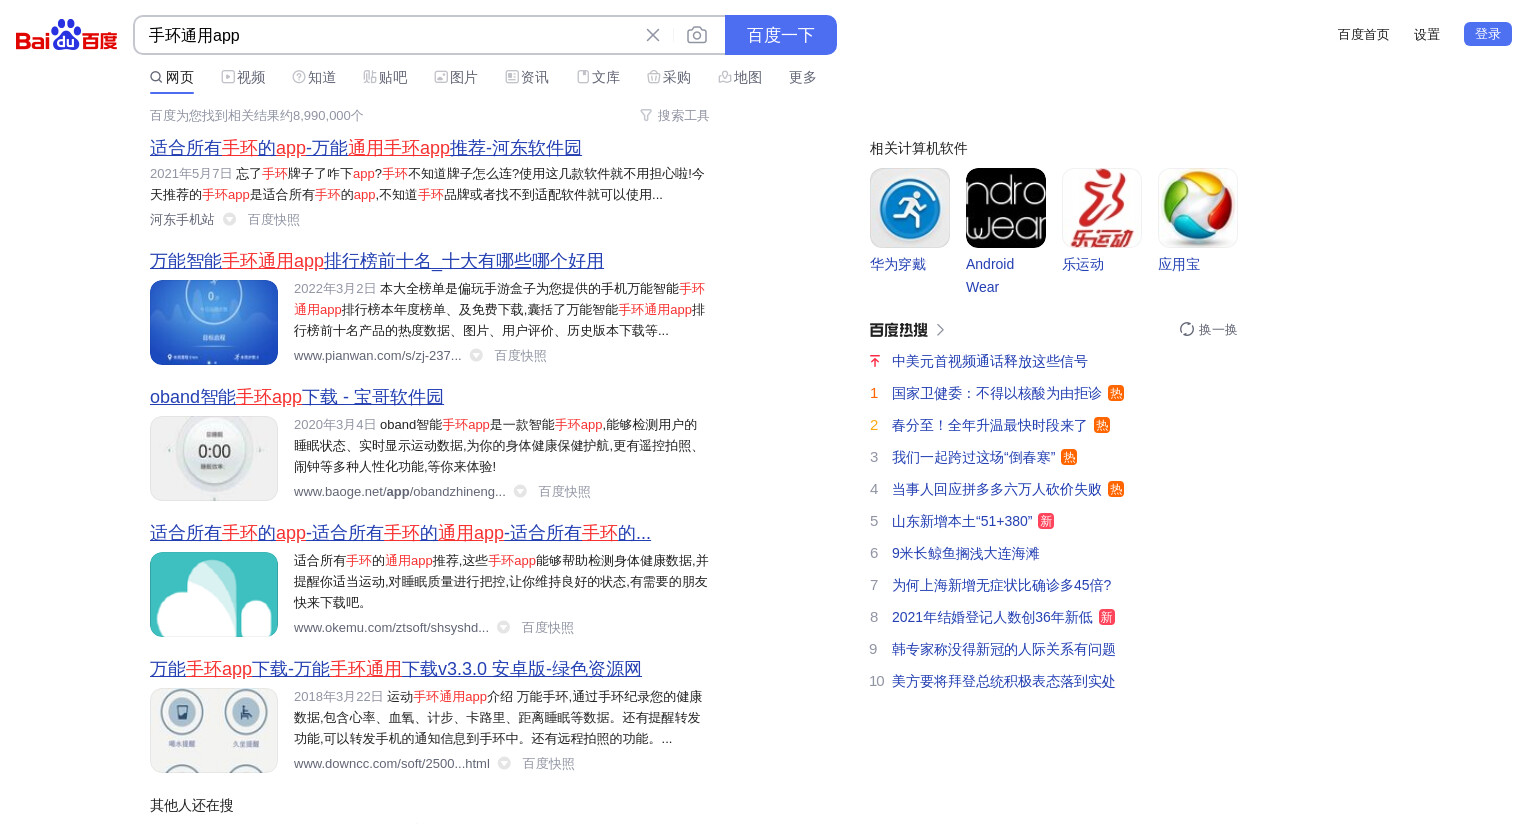This screenshot has width=1536, height=824.
Task: Click the thumbnail of the downcc result
Action: click(x=214, y=730)
